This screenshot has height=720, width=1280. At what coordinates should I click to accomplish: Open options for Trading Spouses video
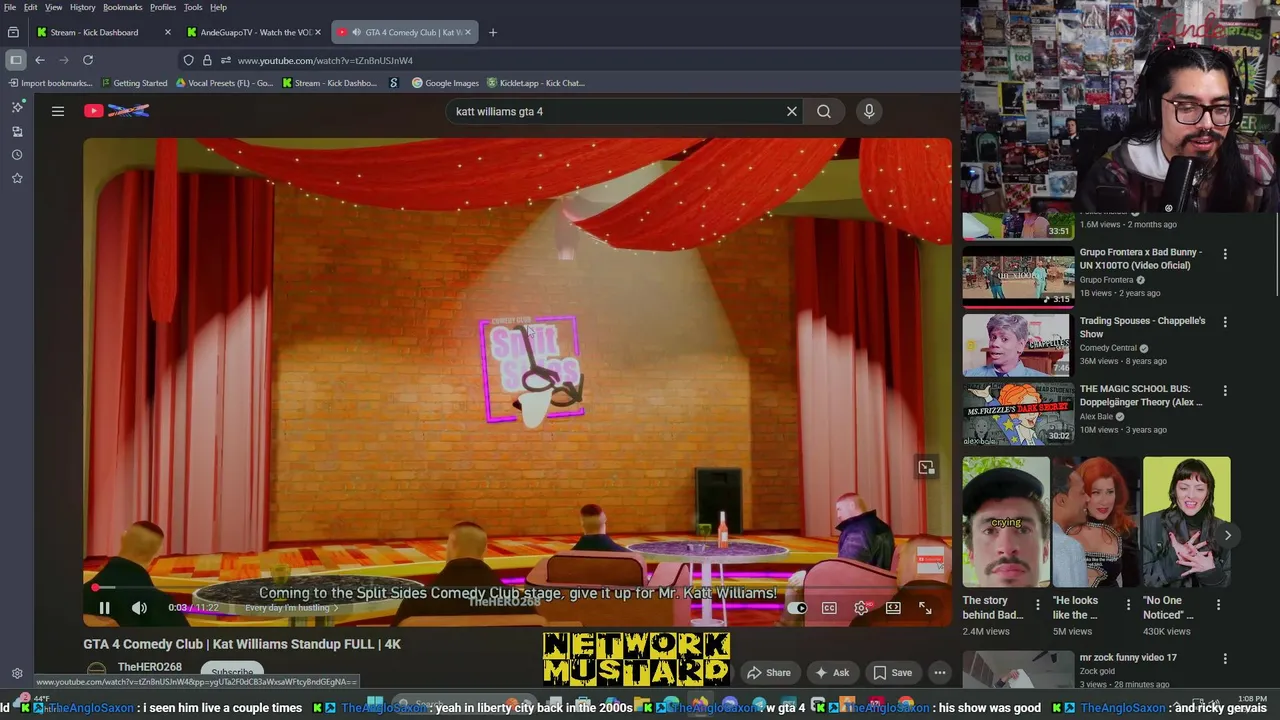(1225, 322)
